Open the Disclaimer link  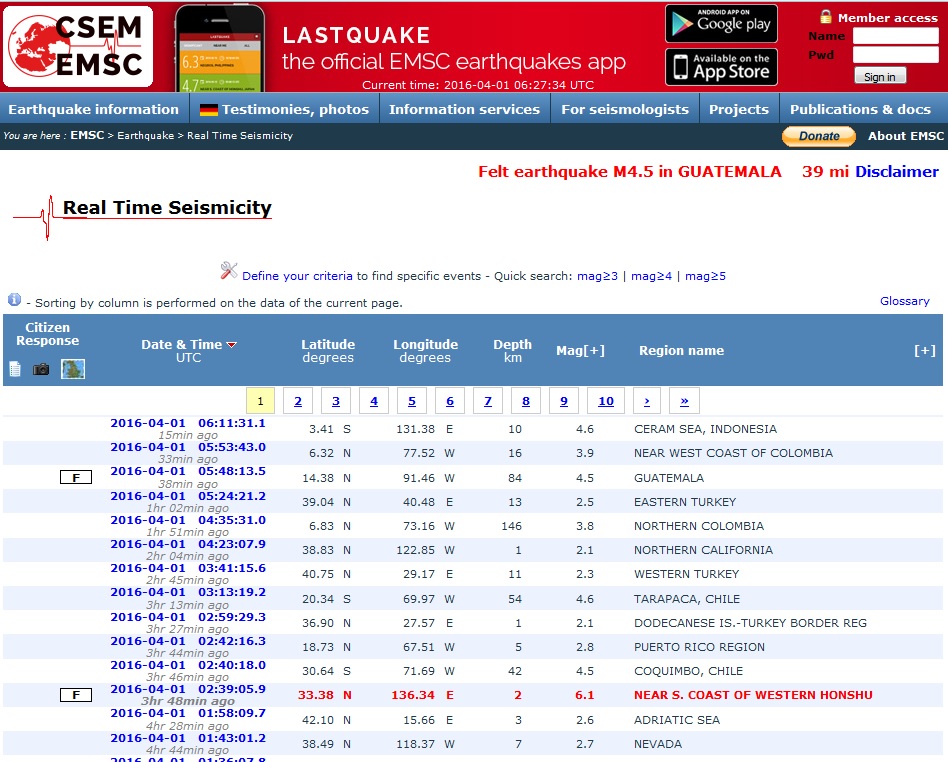point(897,172)
